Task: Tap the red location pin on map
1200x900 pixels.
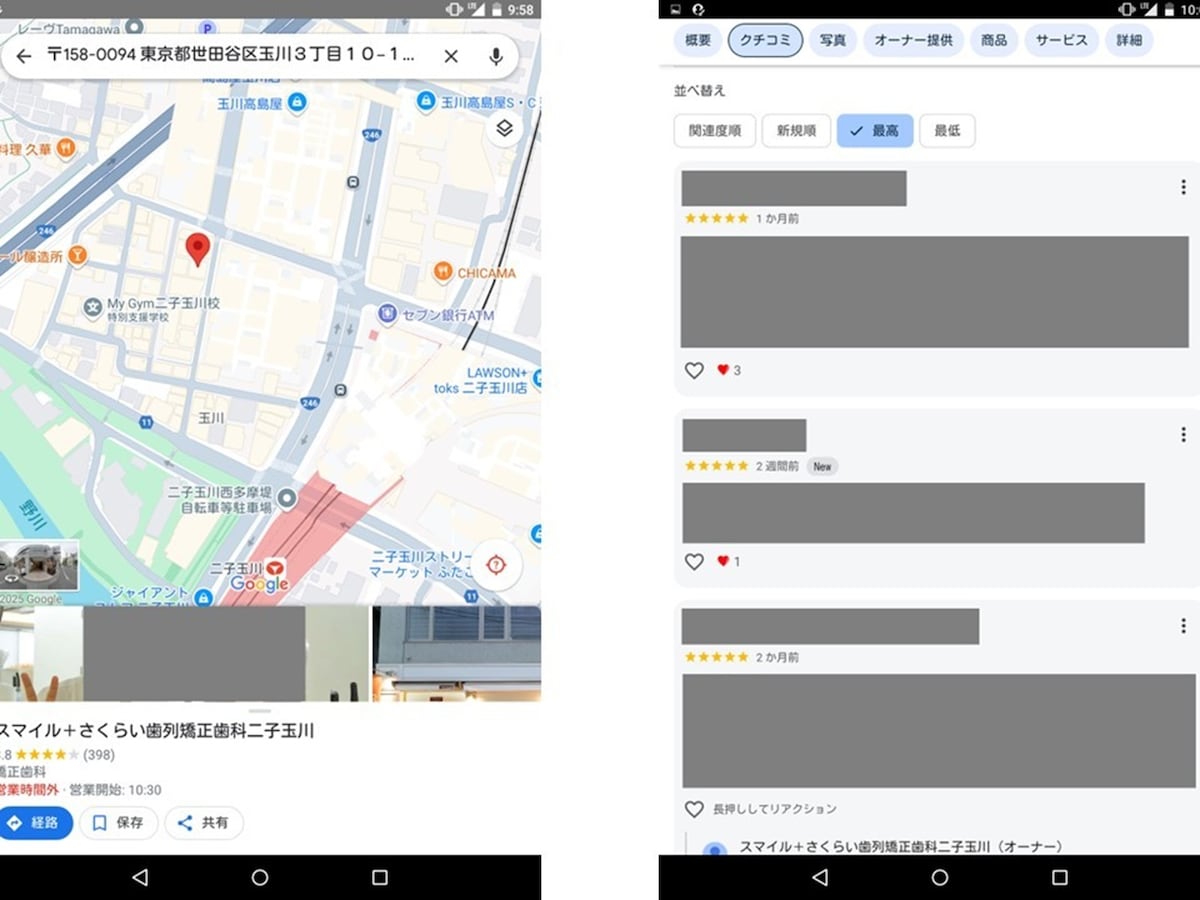Action: coord(198,249)
